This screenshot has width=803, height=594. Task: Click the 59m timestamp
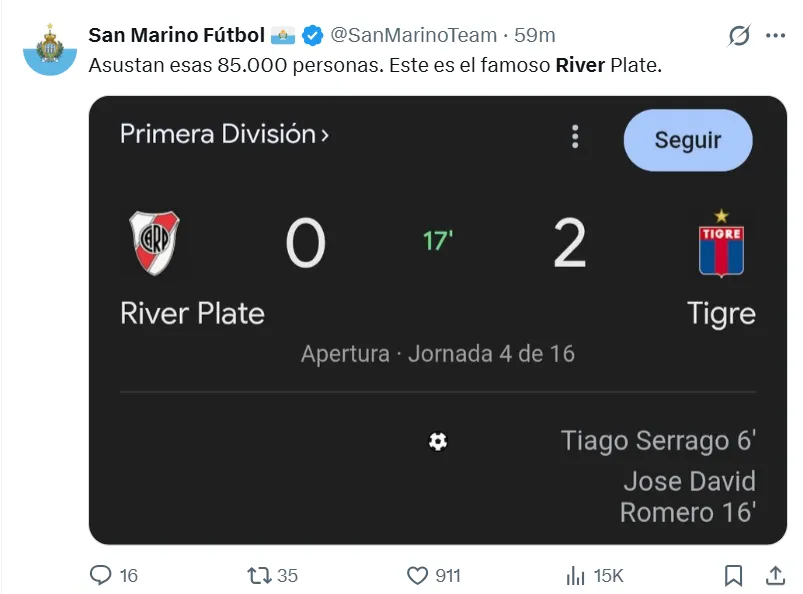click(x=535, y=35)
